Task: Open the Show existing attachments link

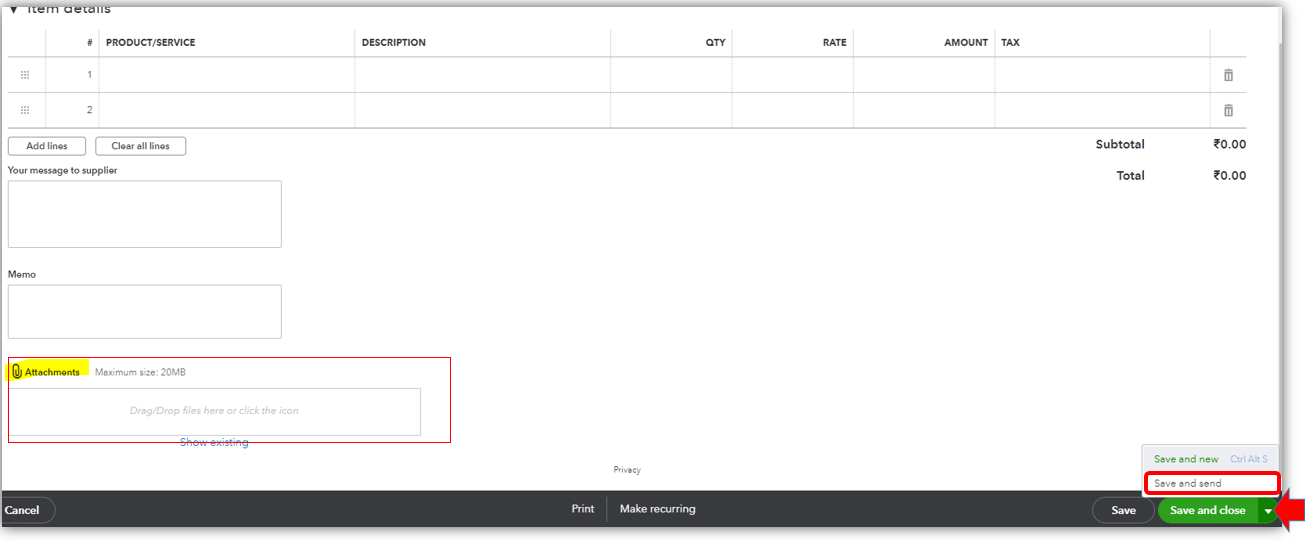Action: (214, 442)
